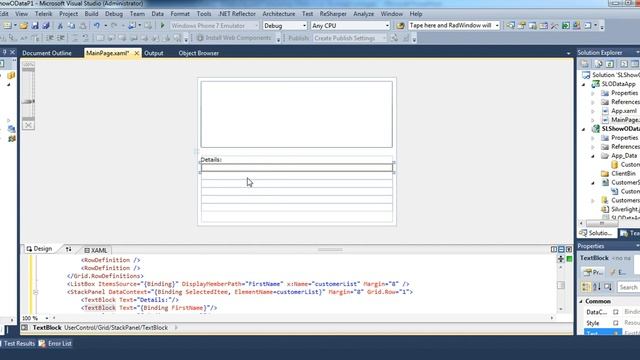Click the collapse pane icon under zoom slider
The width and height of the screenshot is (640, 360).
(x=28, y=125)
